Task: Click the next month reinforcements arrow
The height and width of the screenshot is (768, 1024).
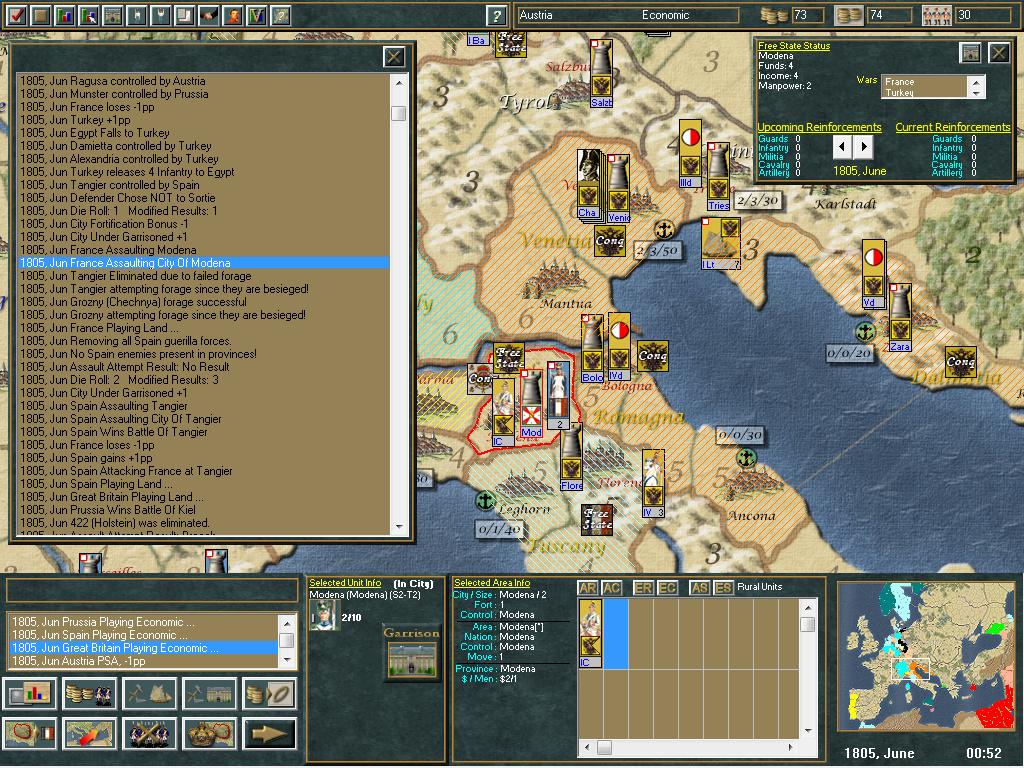Action: (863, 147)
